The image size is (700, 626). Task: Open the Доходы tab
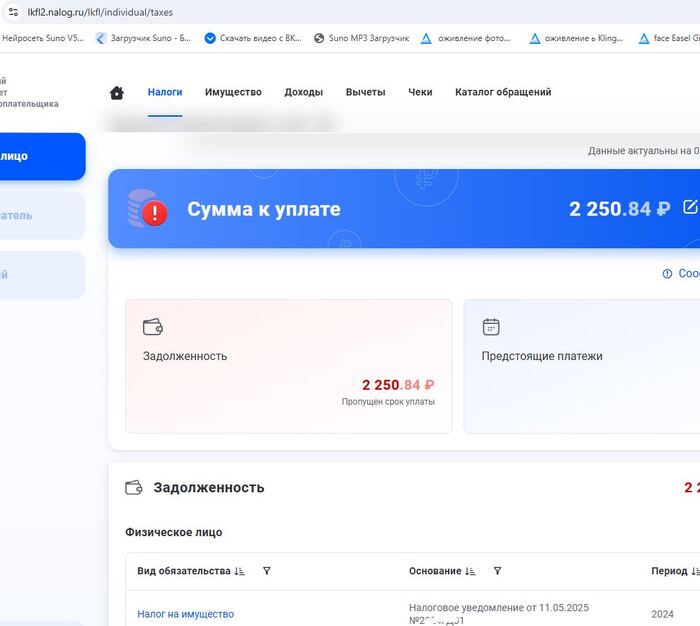(303, 92)
